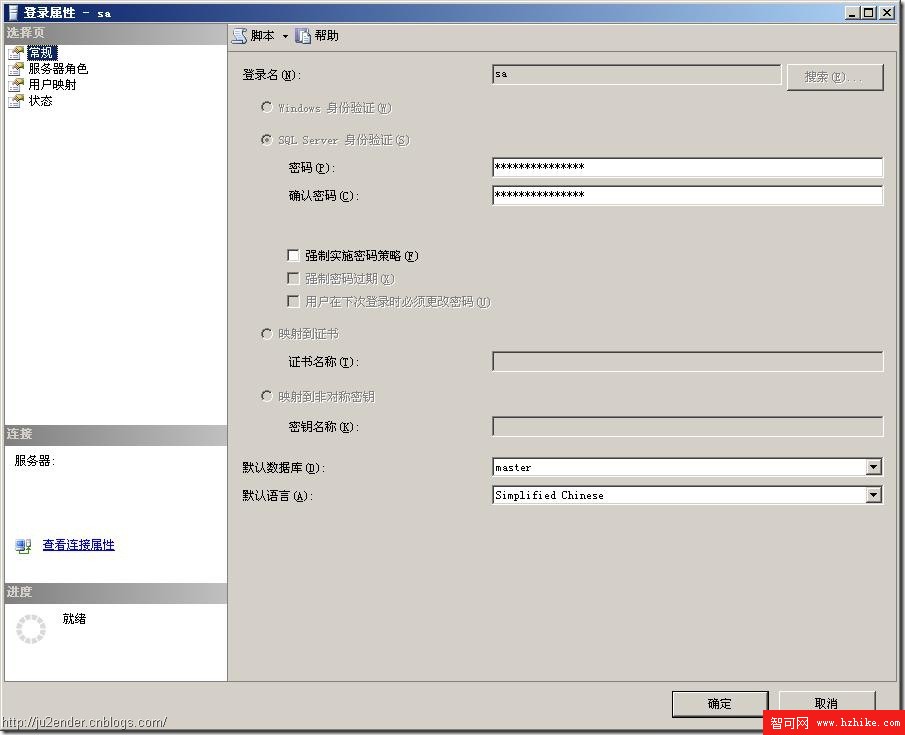The height and width of the screenshot is (735, 905).
Task: Click the 用户映射 page icon
Action: click(16, 85)
